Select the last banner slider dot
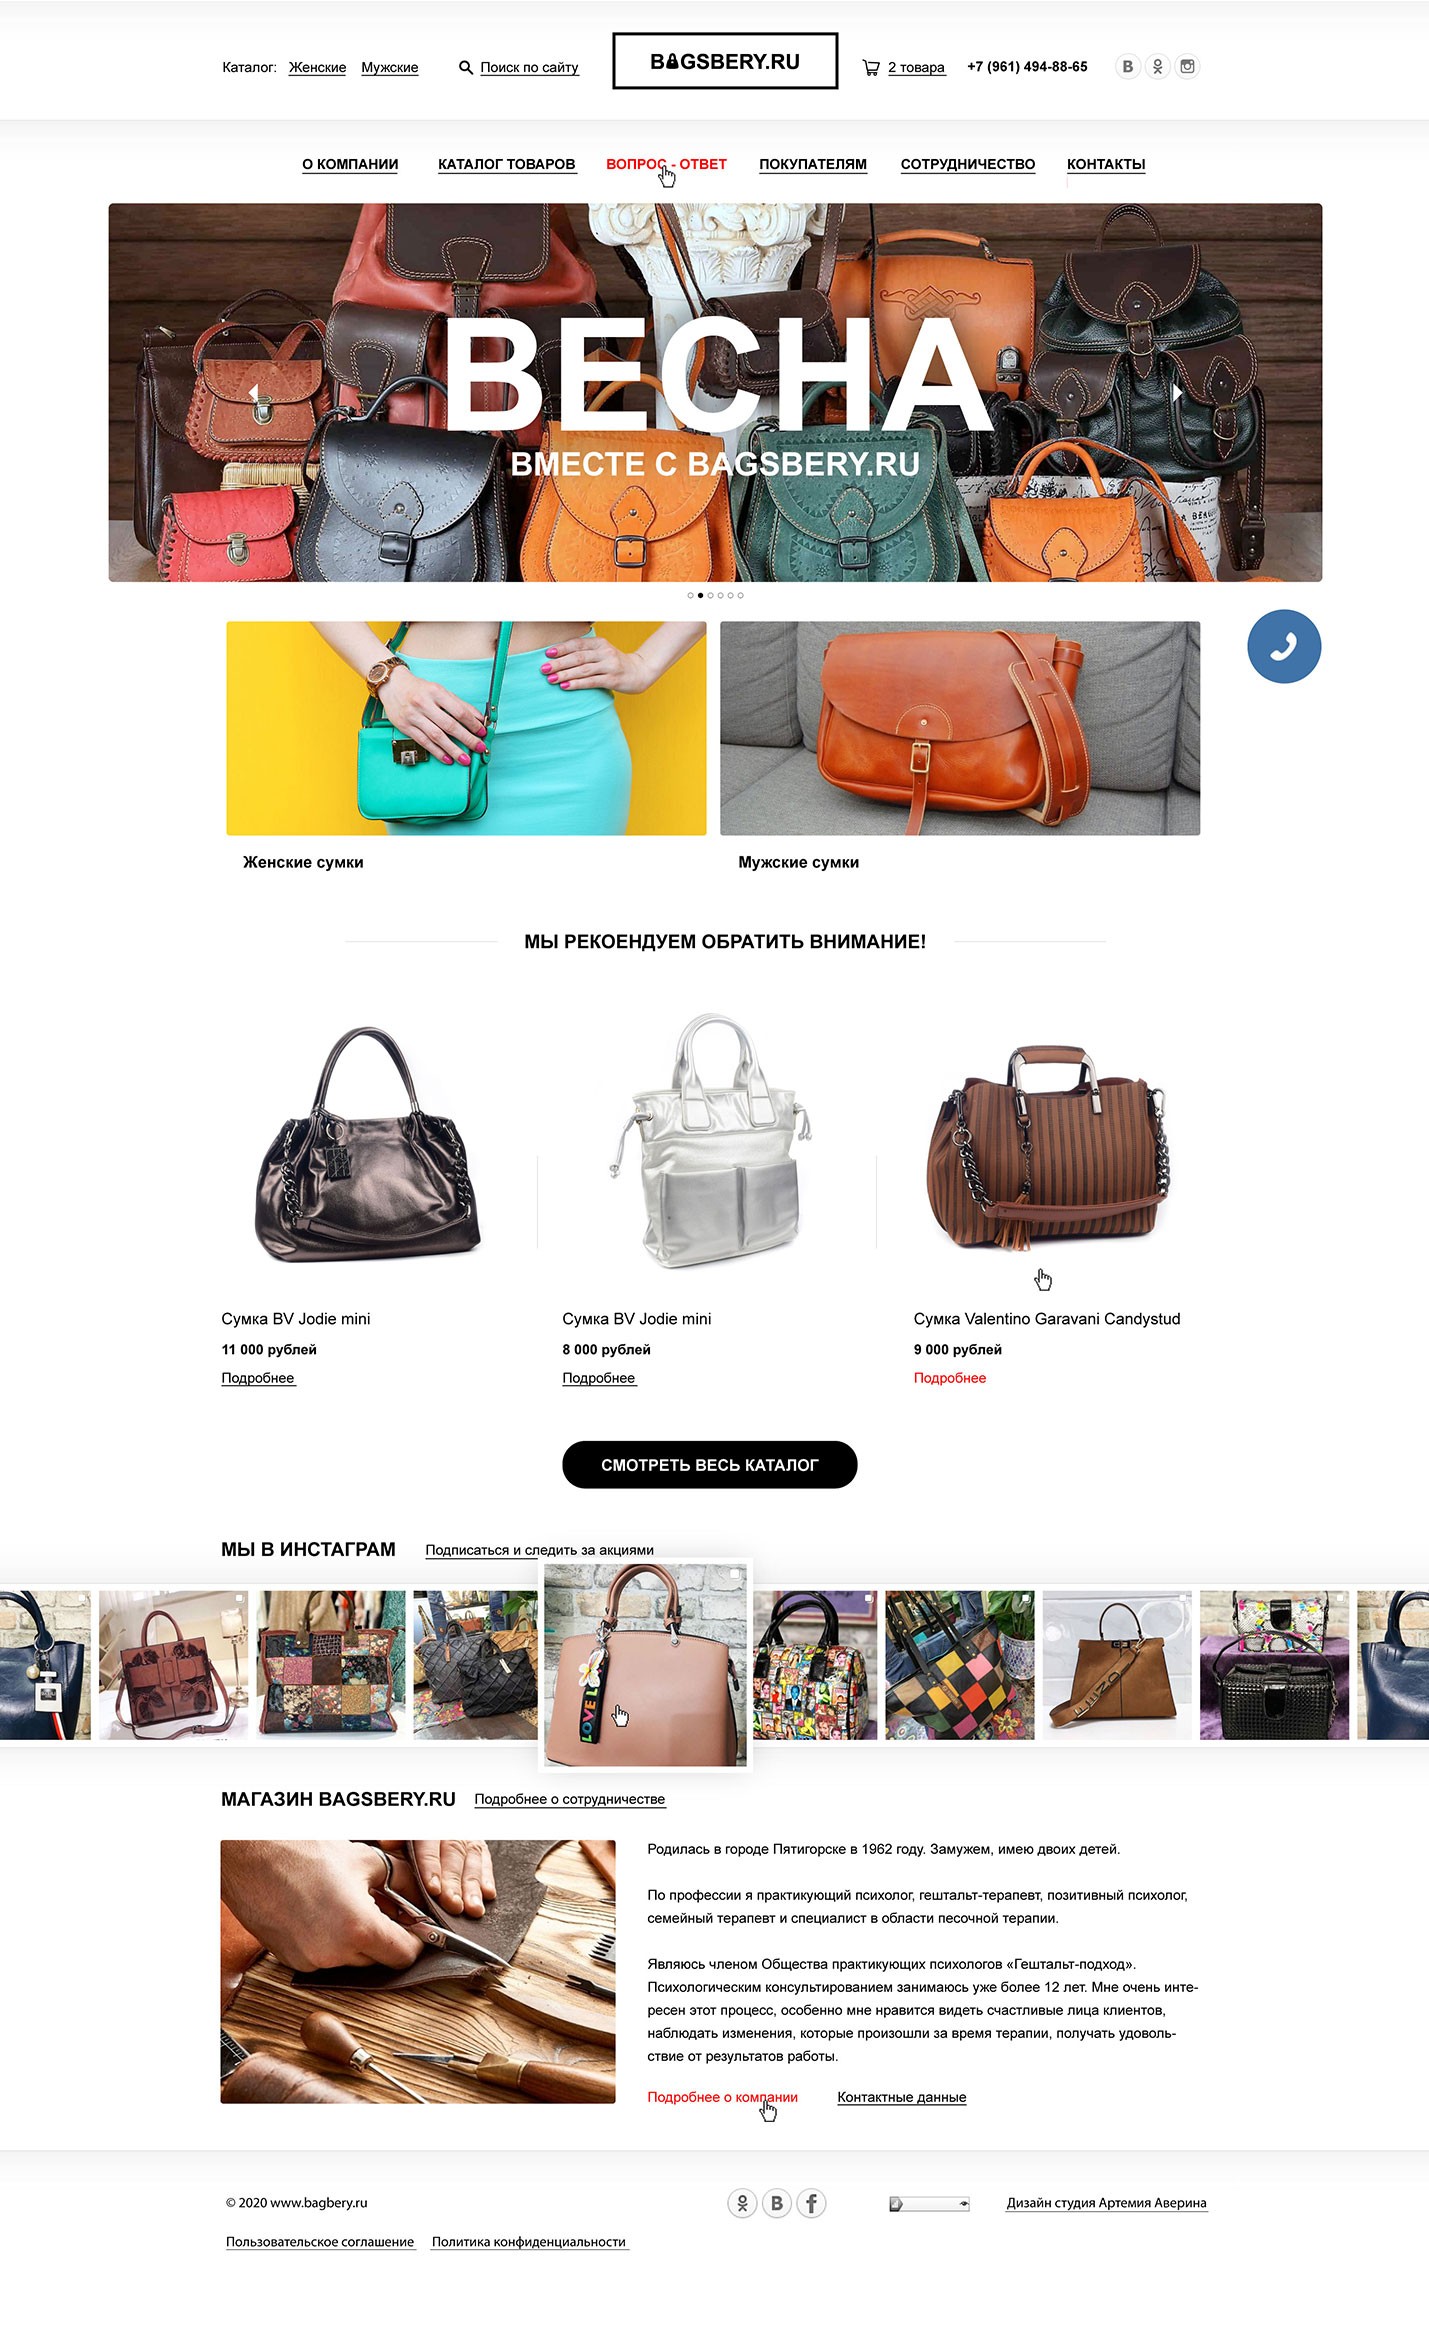Screen dimensions: 1429x2332 click(x=740, y=596)
